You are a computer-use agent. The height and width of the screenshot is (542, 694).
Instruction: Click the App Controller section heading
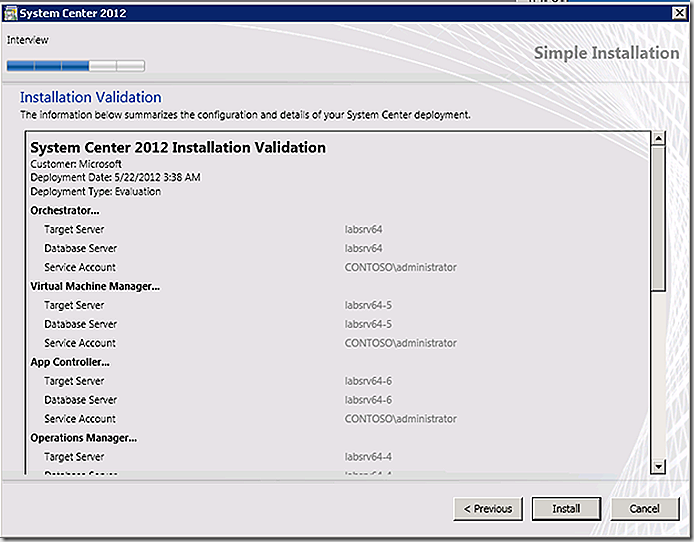coord(70,362)
